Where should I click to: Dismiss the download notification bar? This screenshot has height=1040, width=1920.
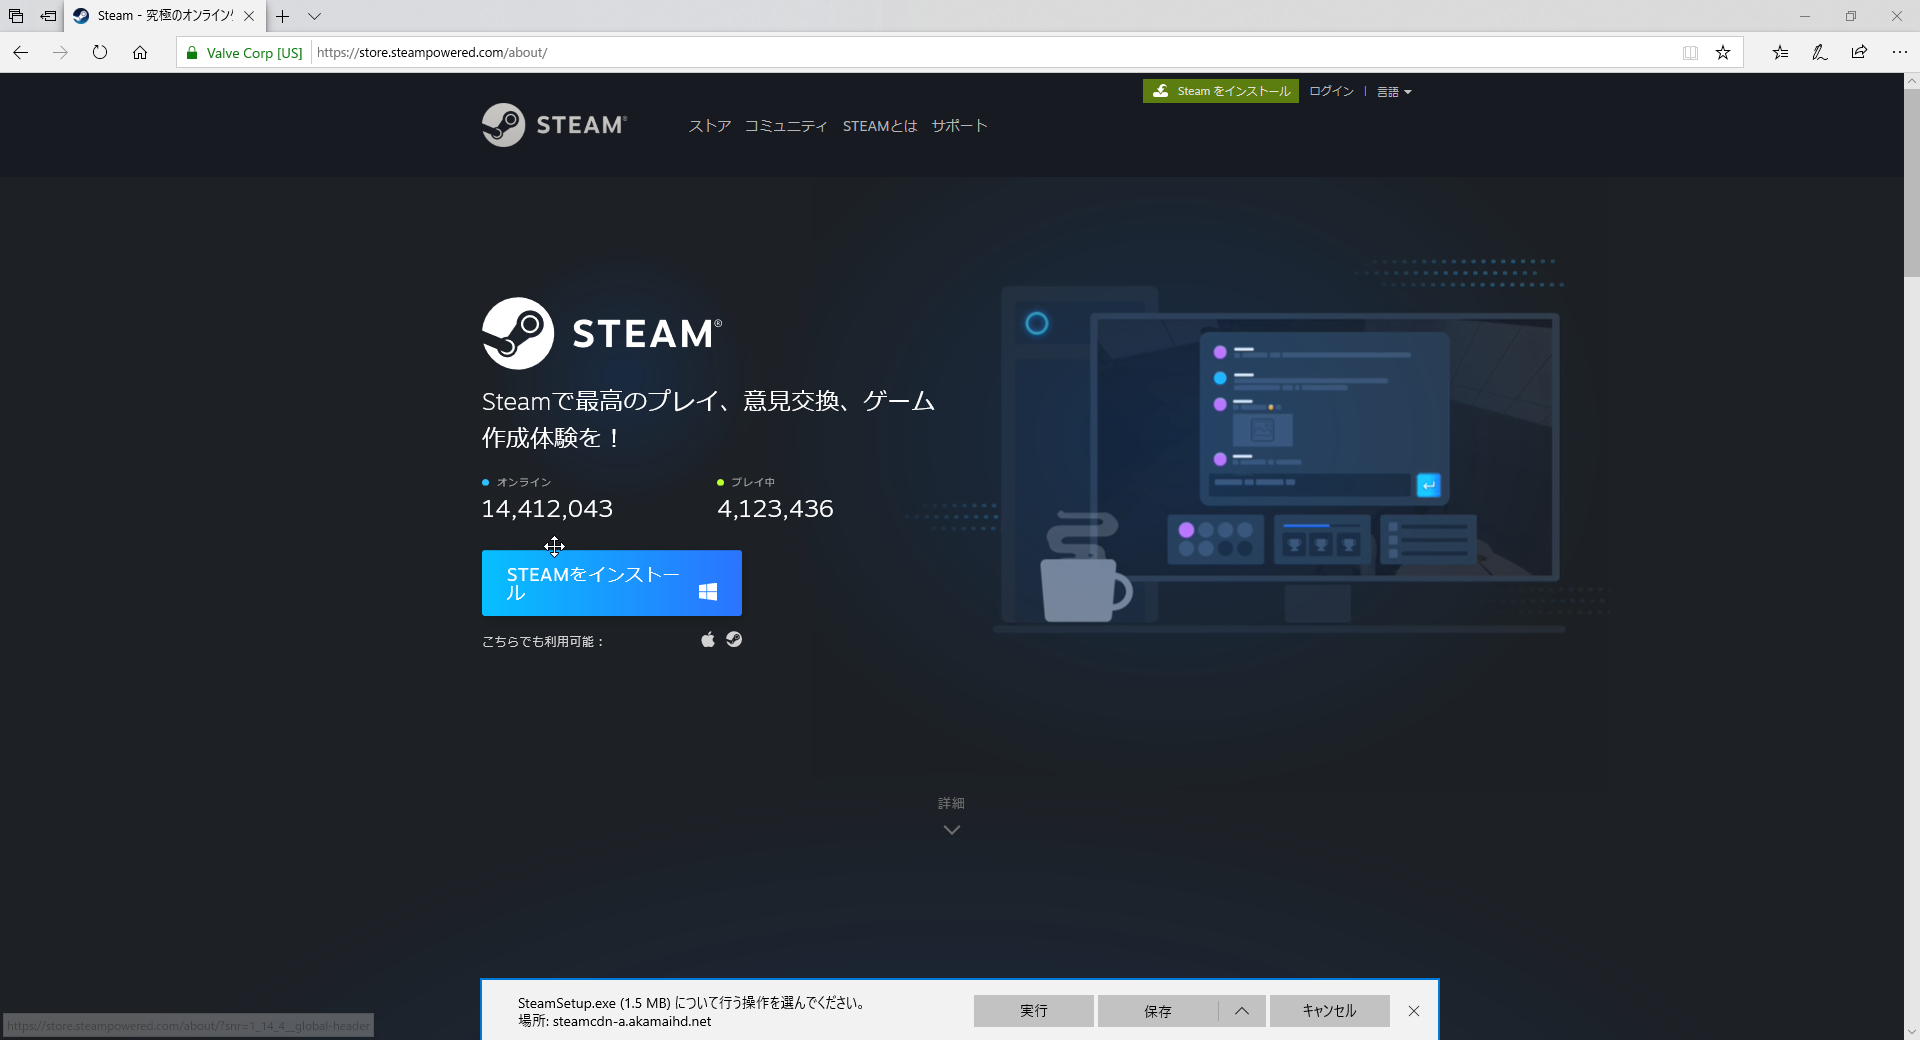pos(1414,1011)
